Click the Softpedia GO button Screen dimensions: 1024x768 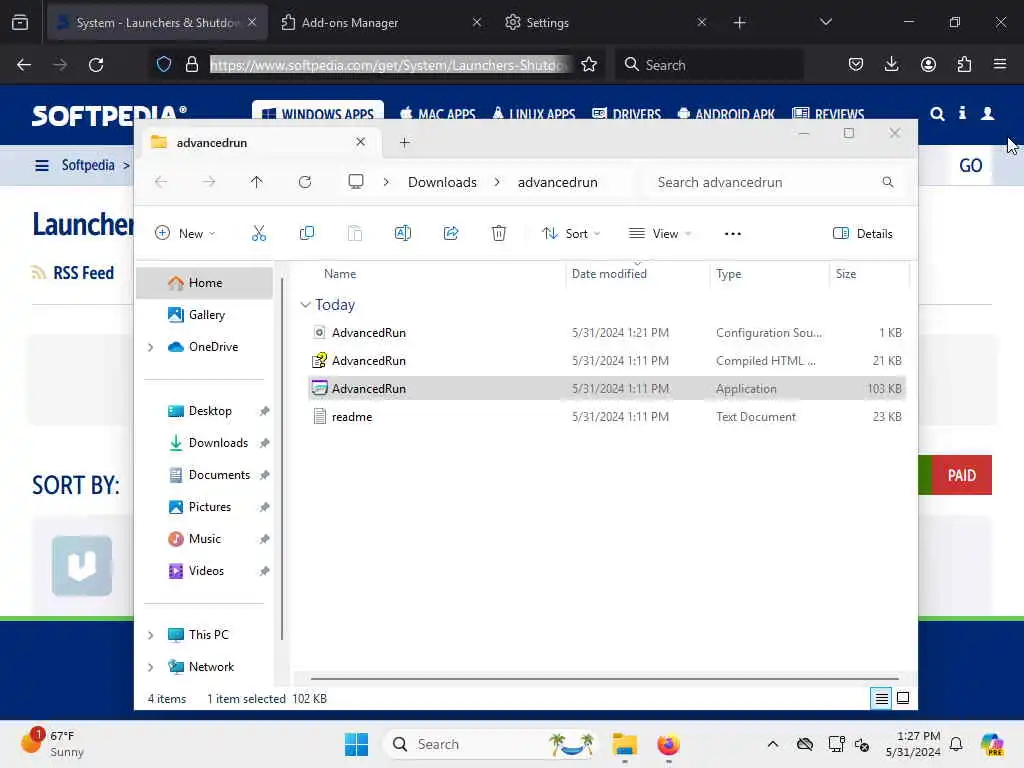[970, 165]
